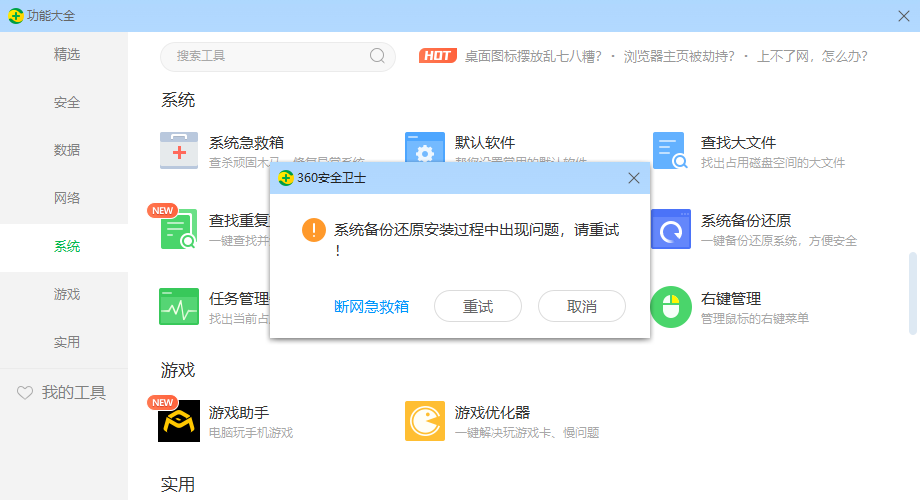Open the 查找重复 green document icon
This screenshot has width=920, height=500.
click(179, 229)
